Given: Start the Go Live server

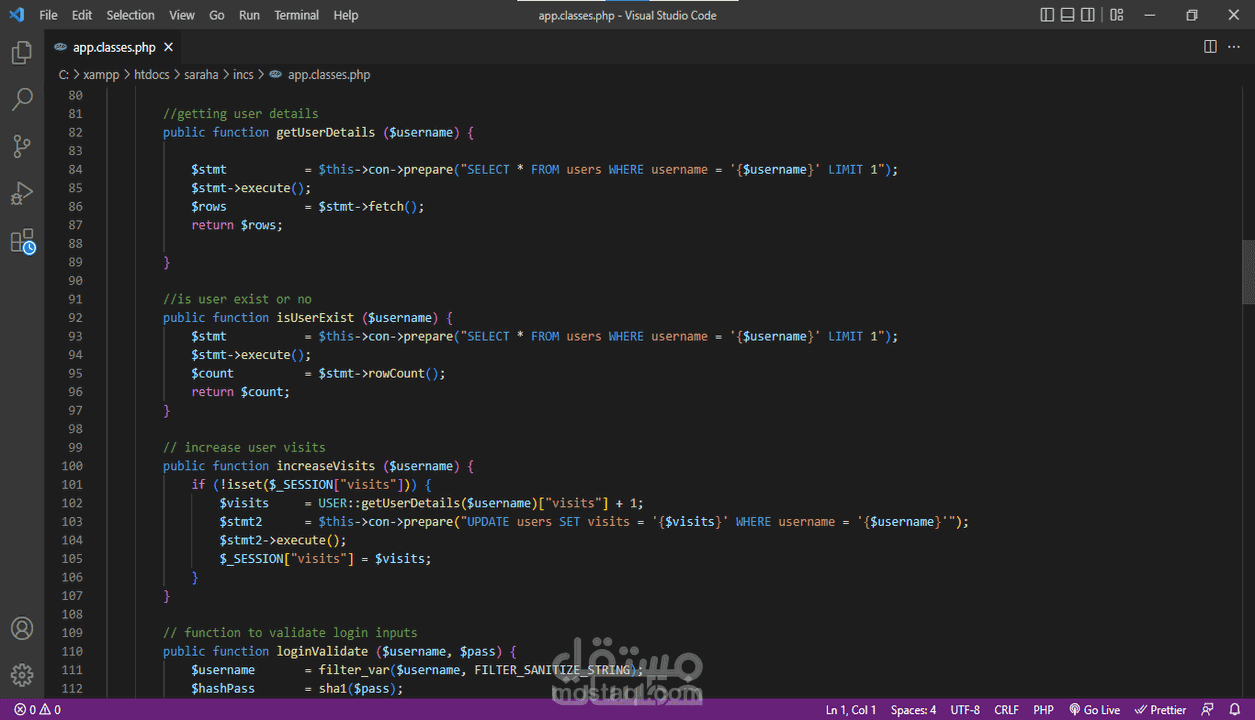Looking at the screenshot, I should tap(1094, 710).
